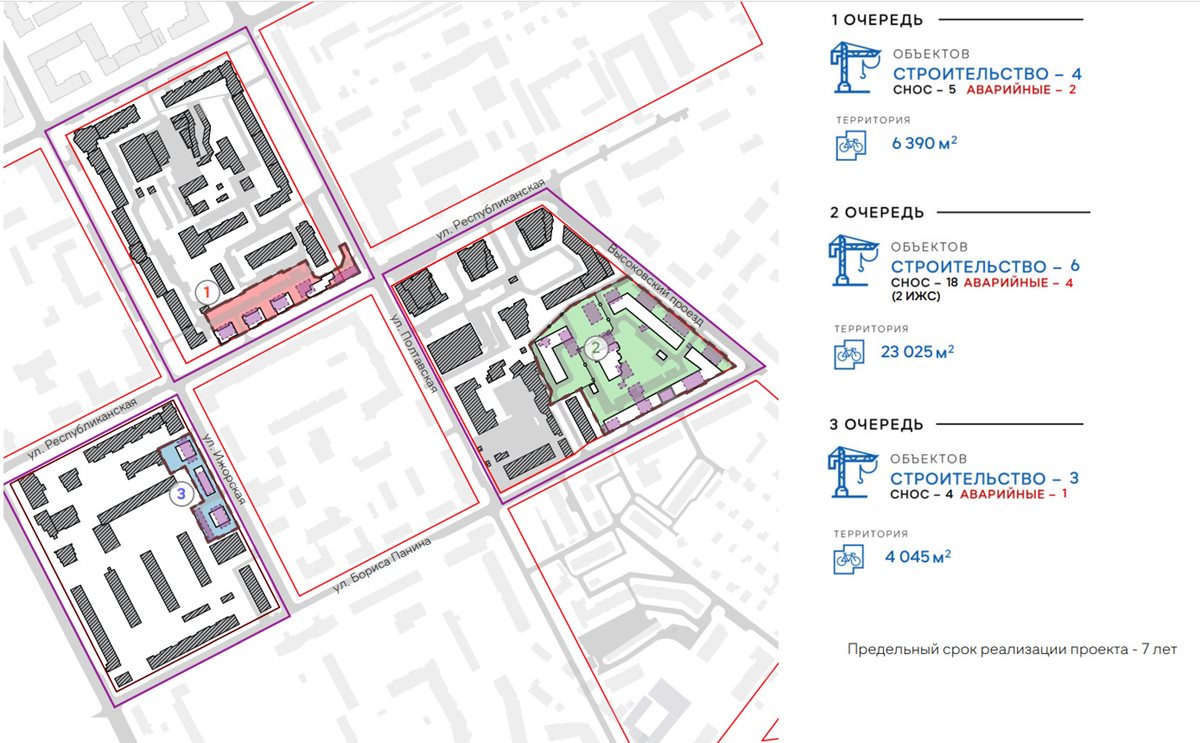The width and height of the screenshot is (1200, 743).
Task: Click text 'СТРОИТЕЛЬСТВО – 6'
Action: pyautogui.click(x=986, y=266)
